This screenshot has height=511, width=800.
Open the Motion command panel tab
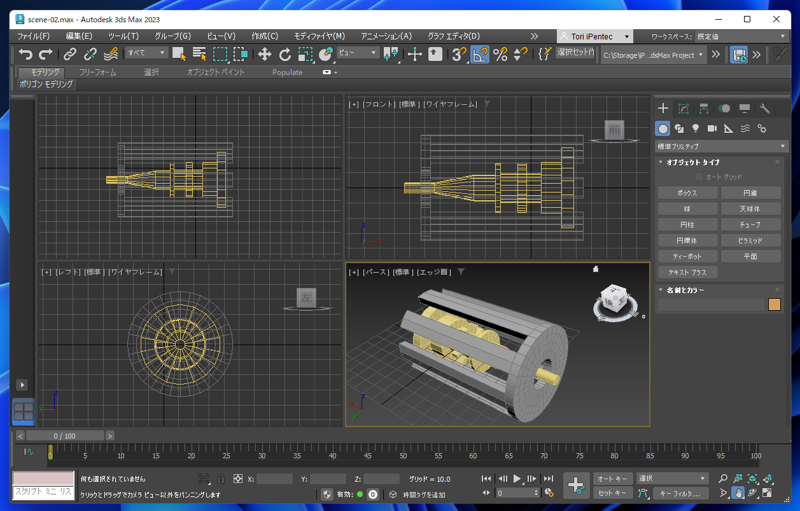(724, 108)
